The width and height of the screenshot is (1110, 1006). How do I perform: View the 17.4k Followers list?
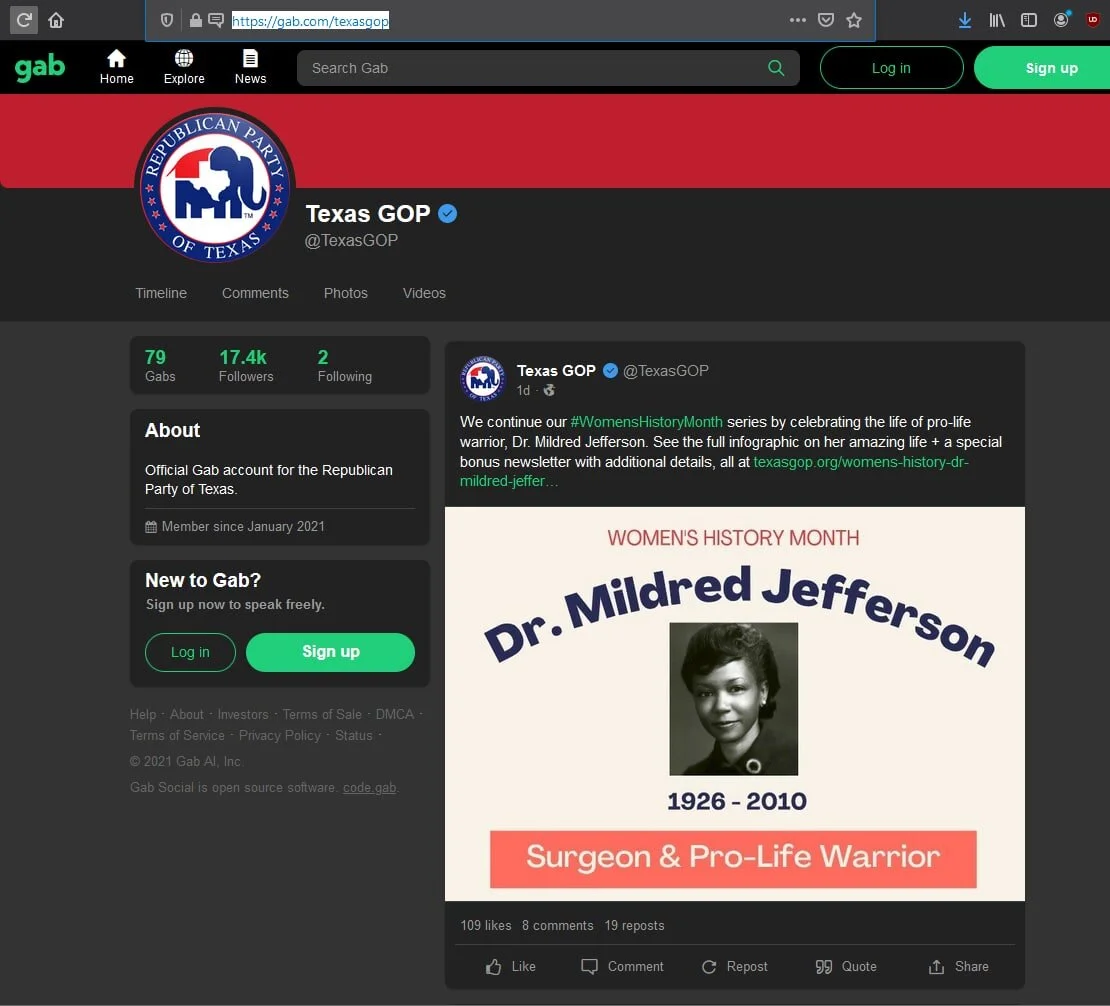coord(246,365)
